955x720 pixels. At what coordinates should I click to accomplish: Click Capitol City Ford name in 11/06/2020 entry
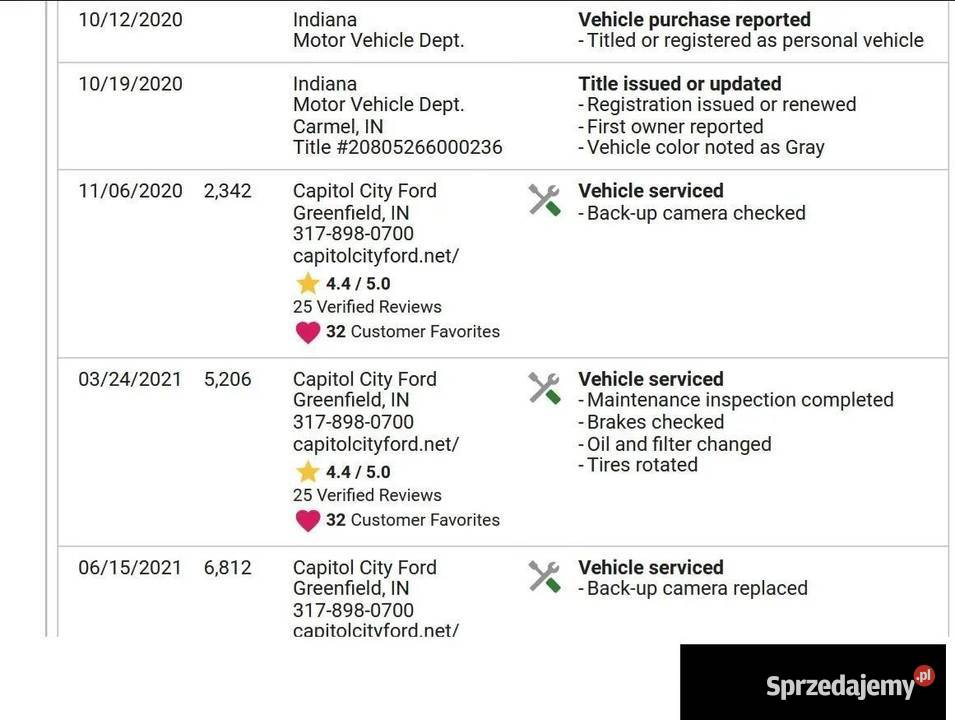364,191
